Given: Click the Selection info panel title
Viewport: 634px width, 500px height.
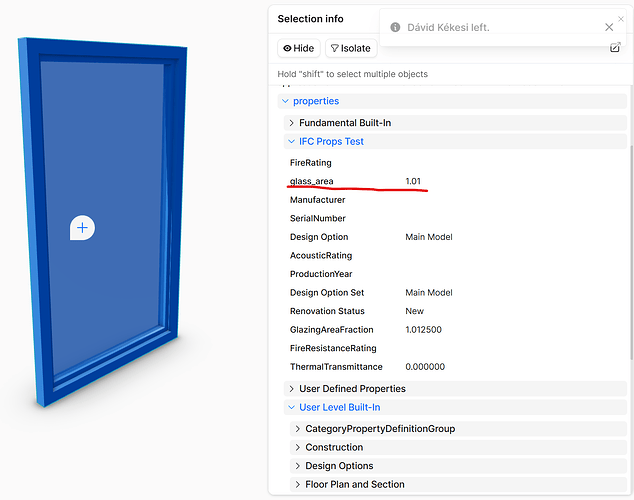Looking at the screenshot, I should (x=310, y=19).
